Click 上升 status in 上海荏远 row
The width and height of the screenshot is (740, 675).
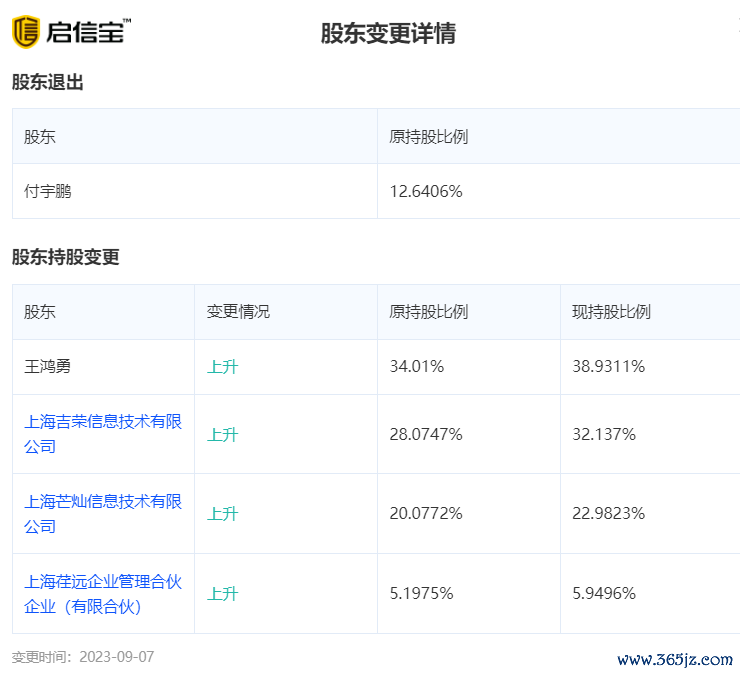tap(222, 593)
